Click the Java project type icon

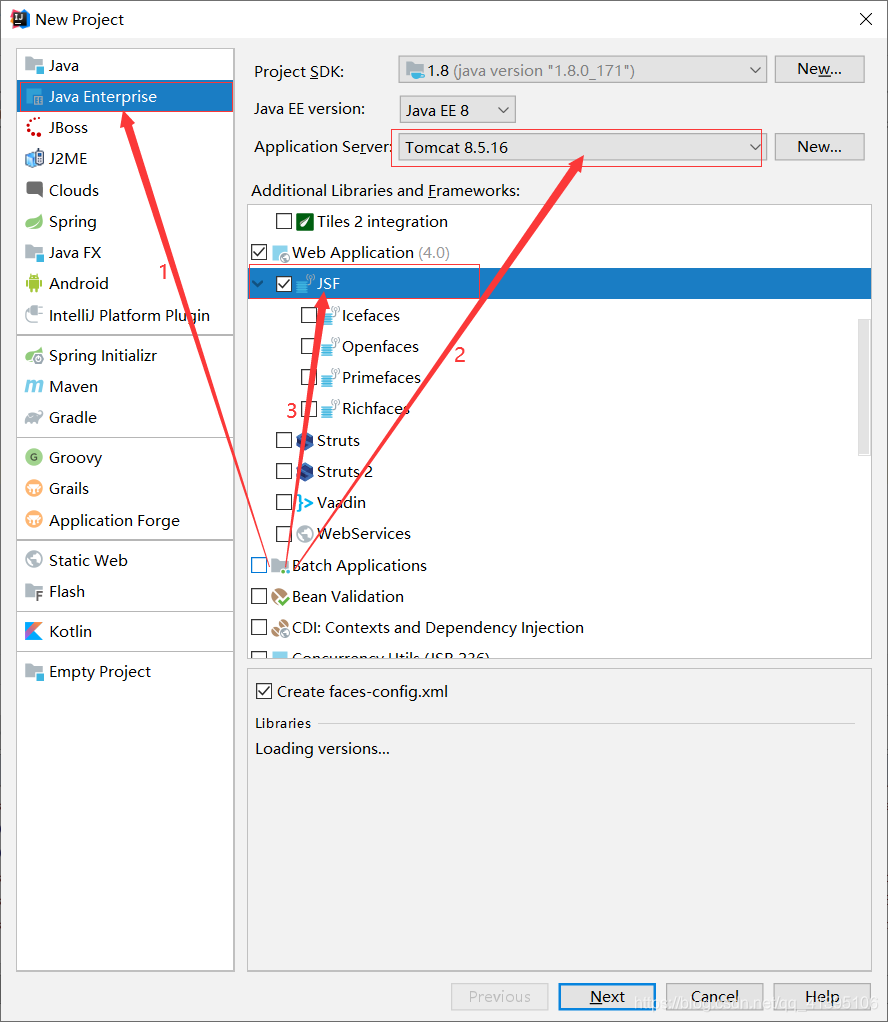tap(34, 65)
